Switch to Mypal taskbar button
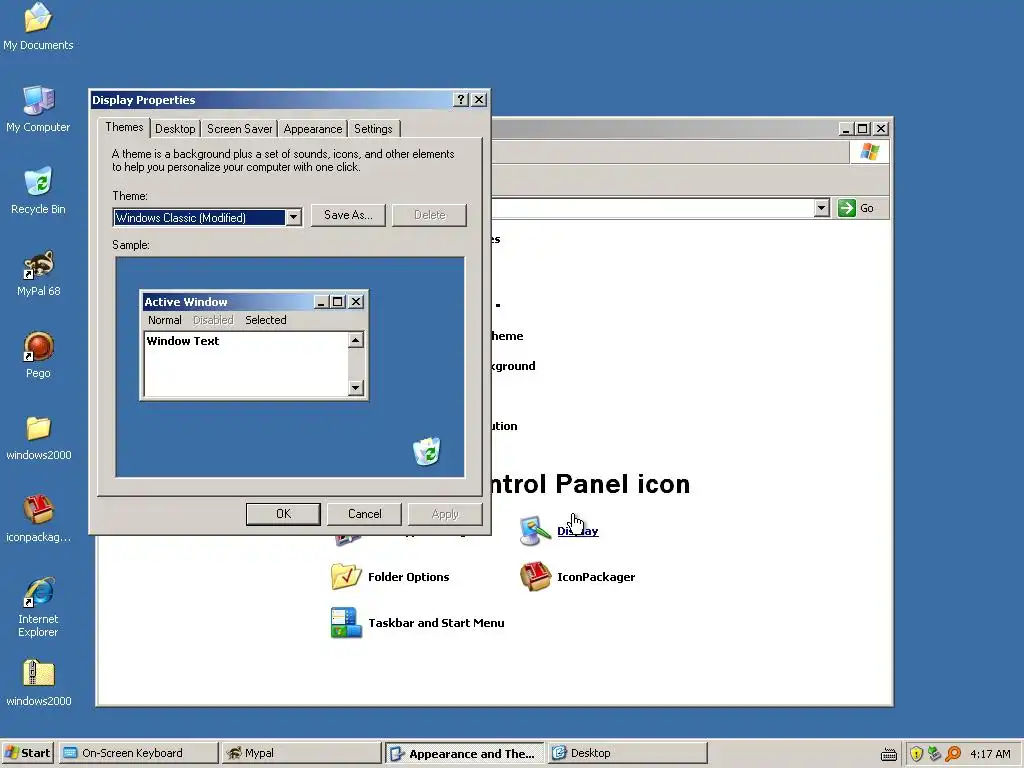 coord(300,753)
